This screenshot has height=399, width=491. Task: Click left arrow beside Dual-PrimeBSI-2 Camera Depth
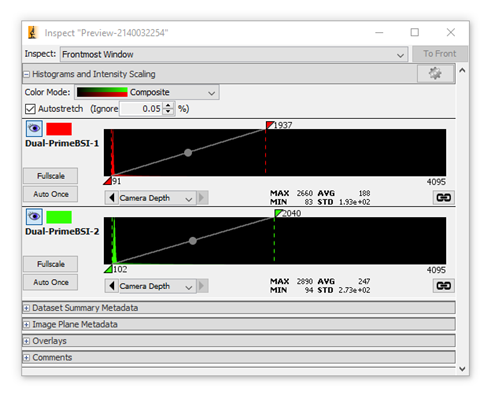tap(112, 286)
